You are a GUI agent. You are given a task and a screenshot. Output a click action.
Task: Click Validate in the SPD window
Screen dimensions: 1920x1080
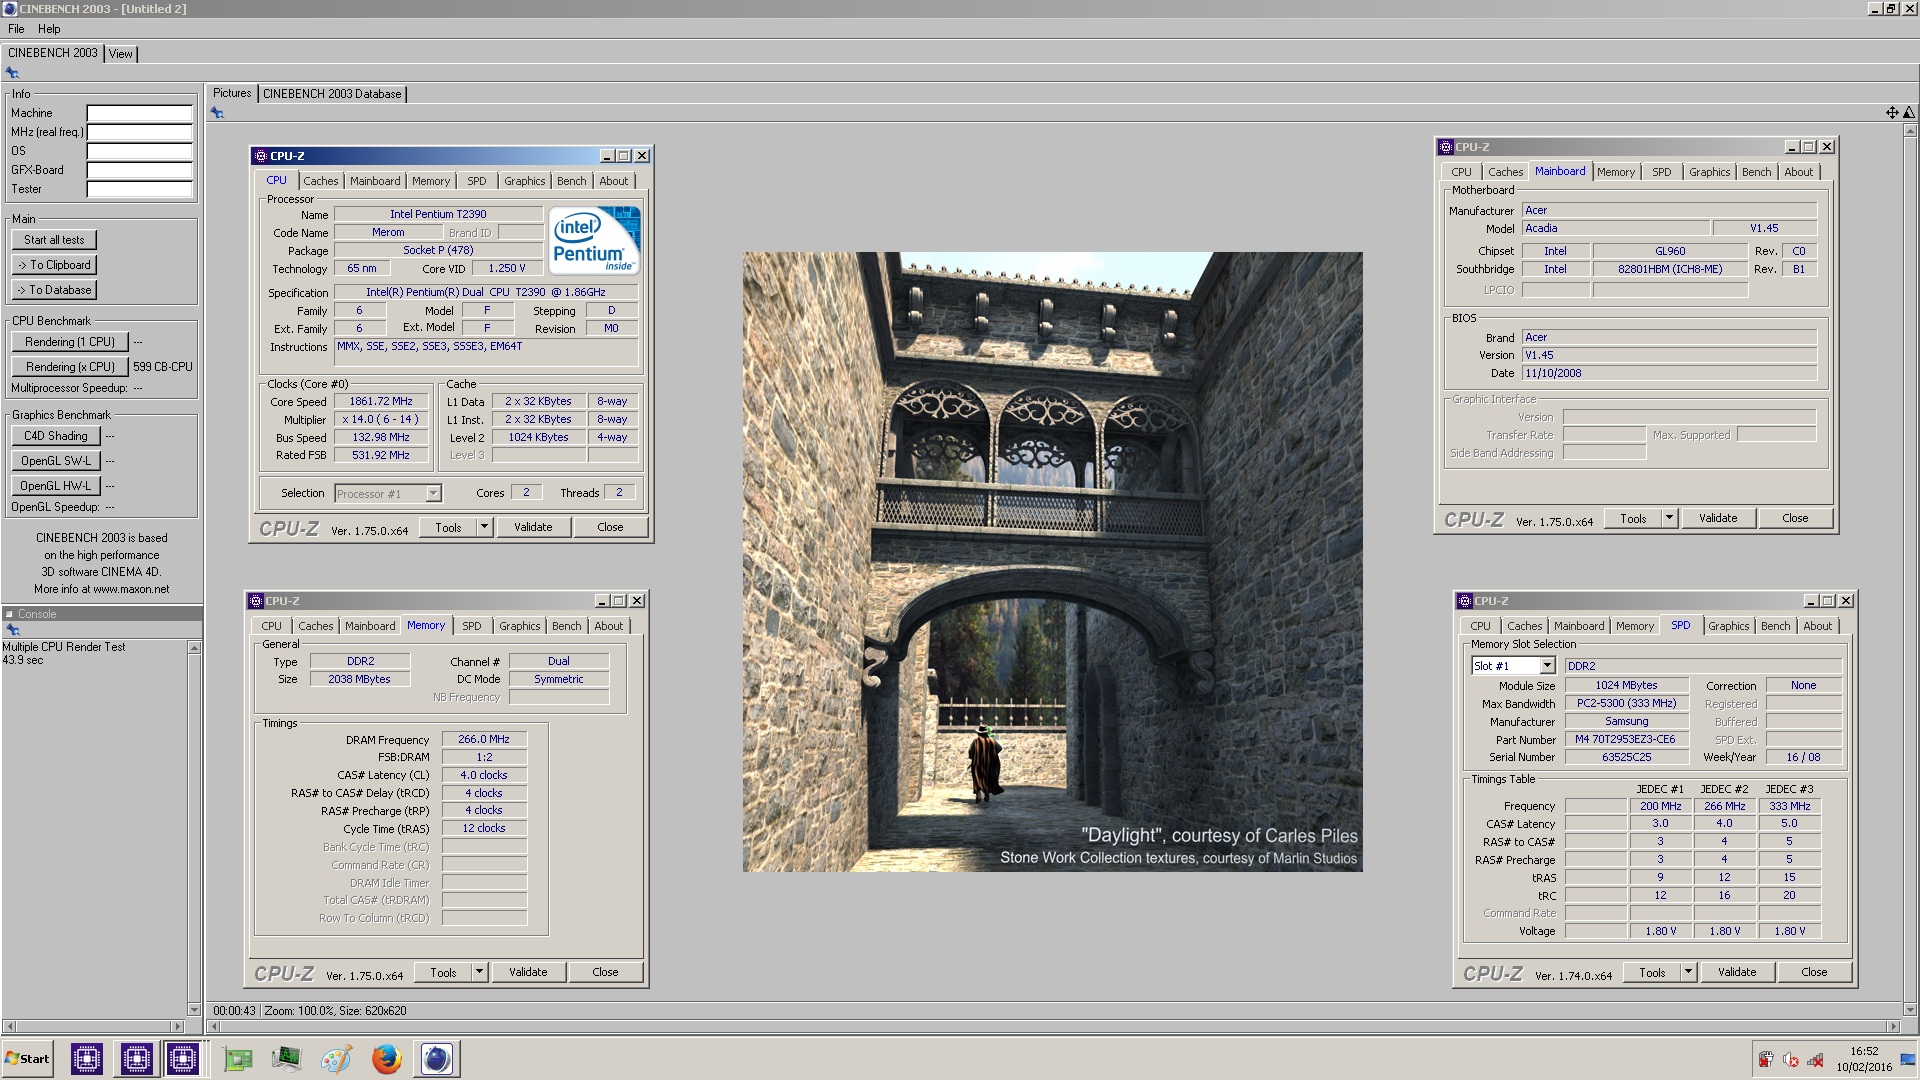1737,972
